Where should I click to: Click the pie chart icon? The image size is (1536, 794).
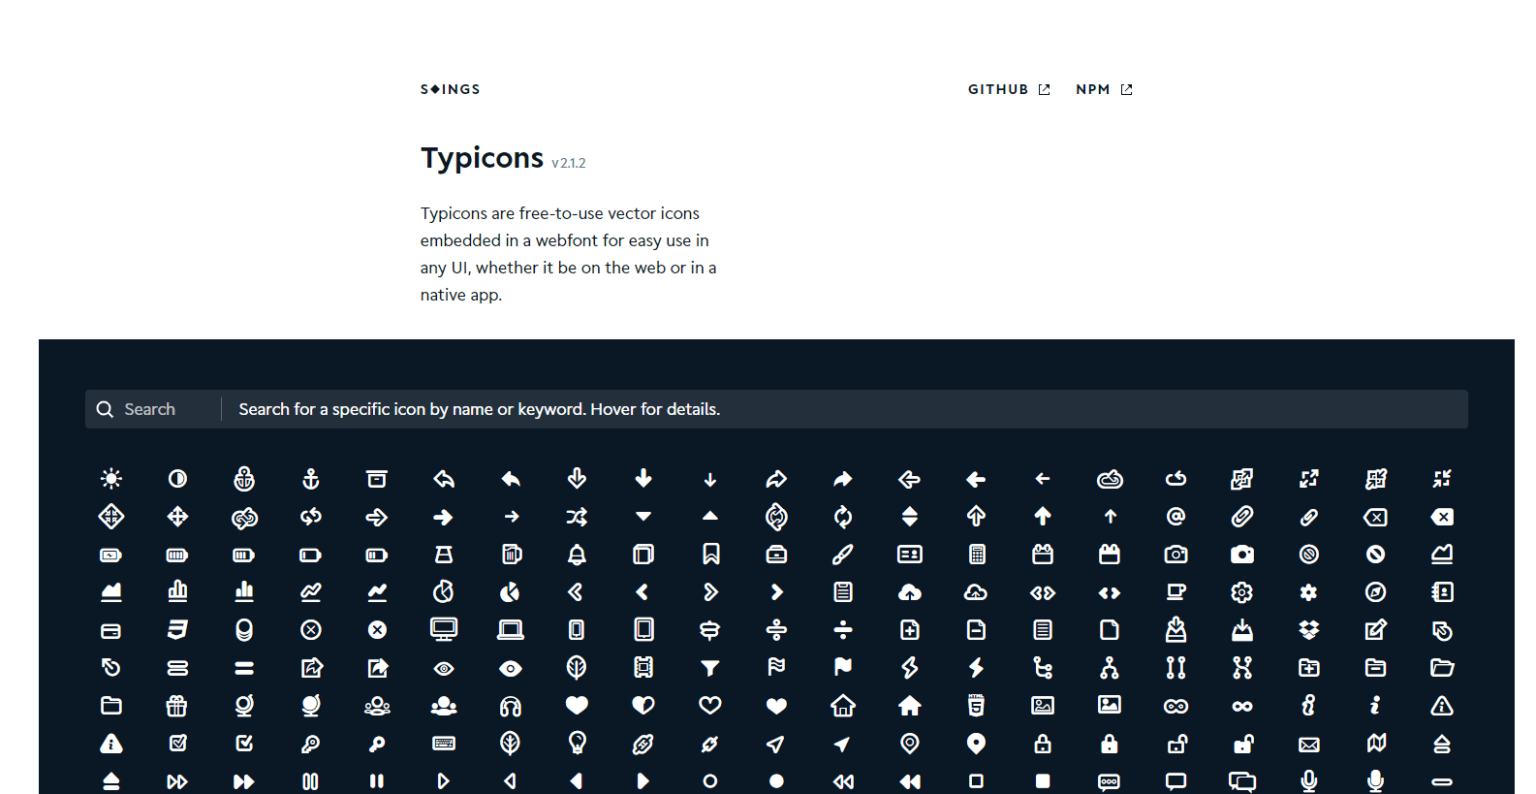(x=443, y=591)
